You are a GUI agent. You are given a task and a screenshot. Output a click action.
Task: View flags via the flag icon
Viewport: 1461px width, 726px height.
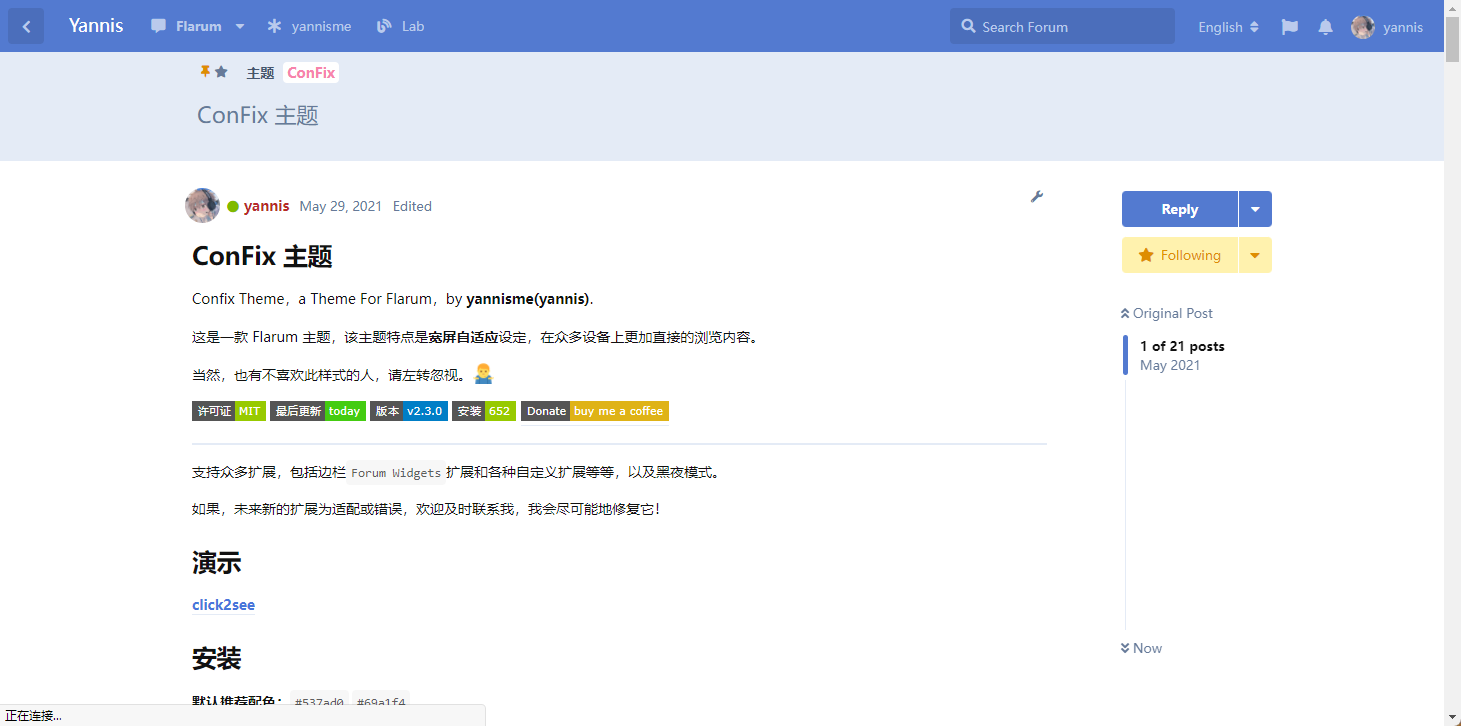click(1290, 27)
